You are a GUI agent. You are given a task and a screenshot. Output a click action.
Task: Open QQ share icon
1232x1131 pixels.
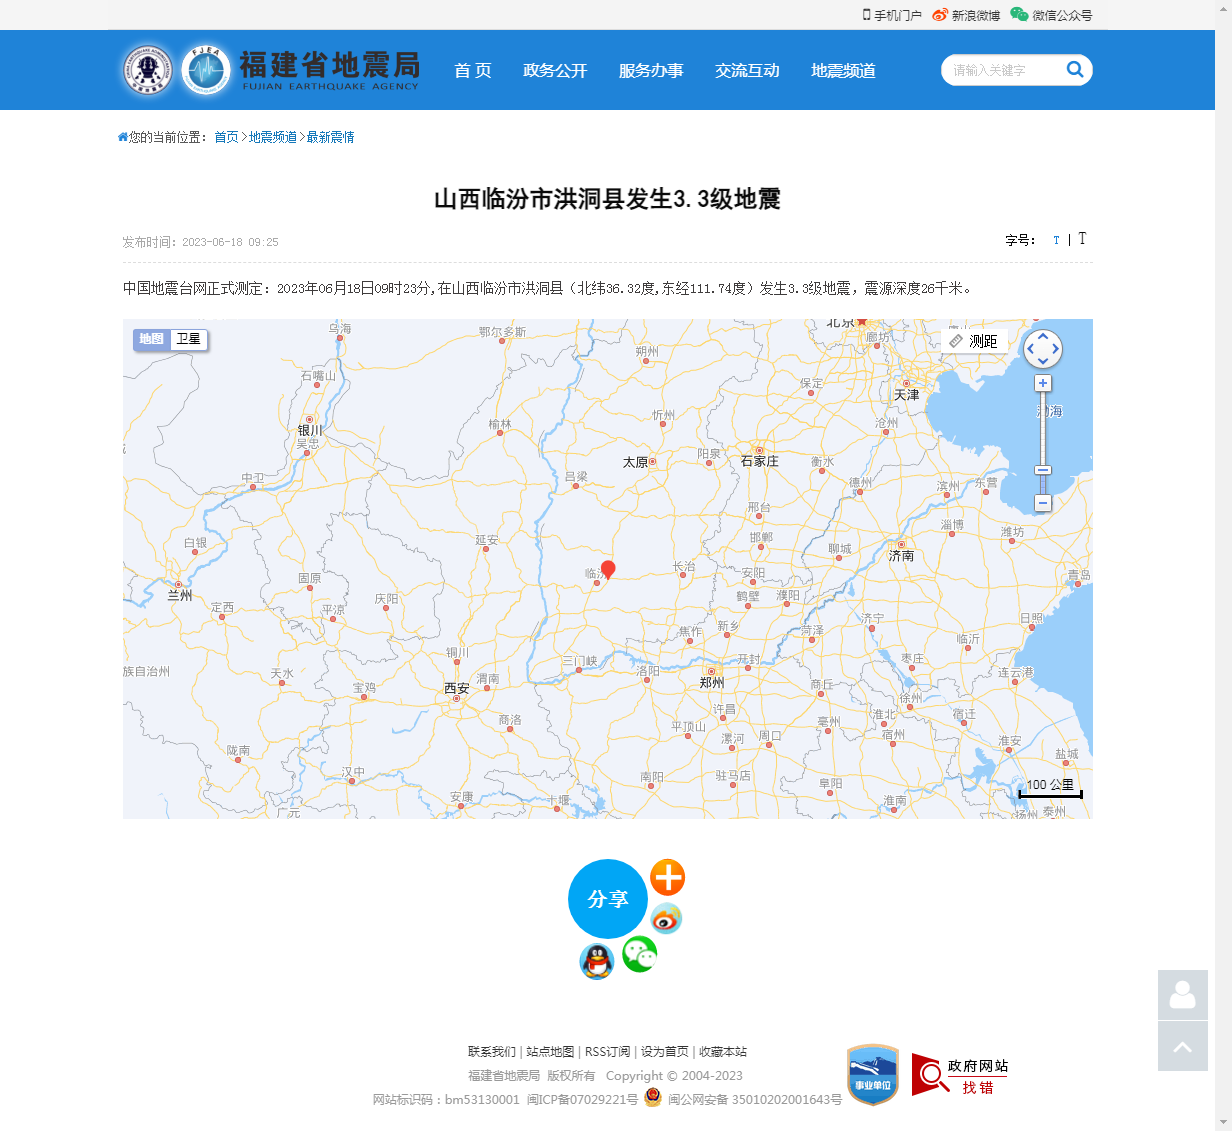point(597,962)
